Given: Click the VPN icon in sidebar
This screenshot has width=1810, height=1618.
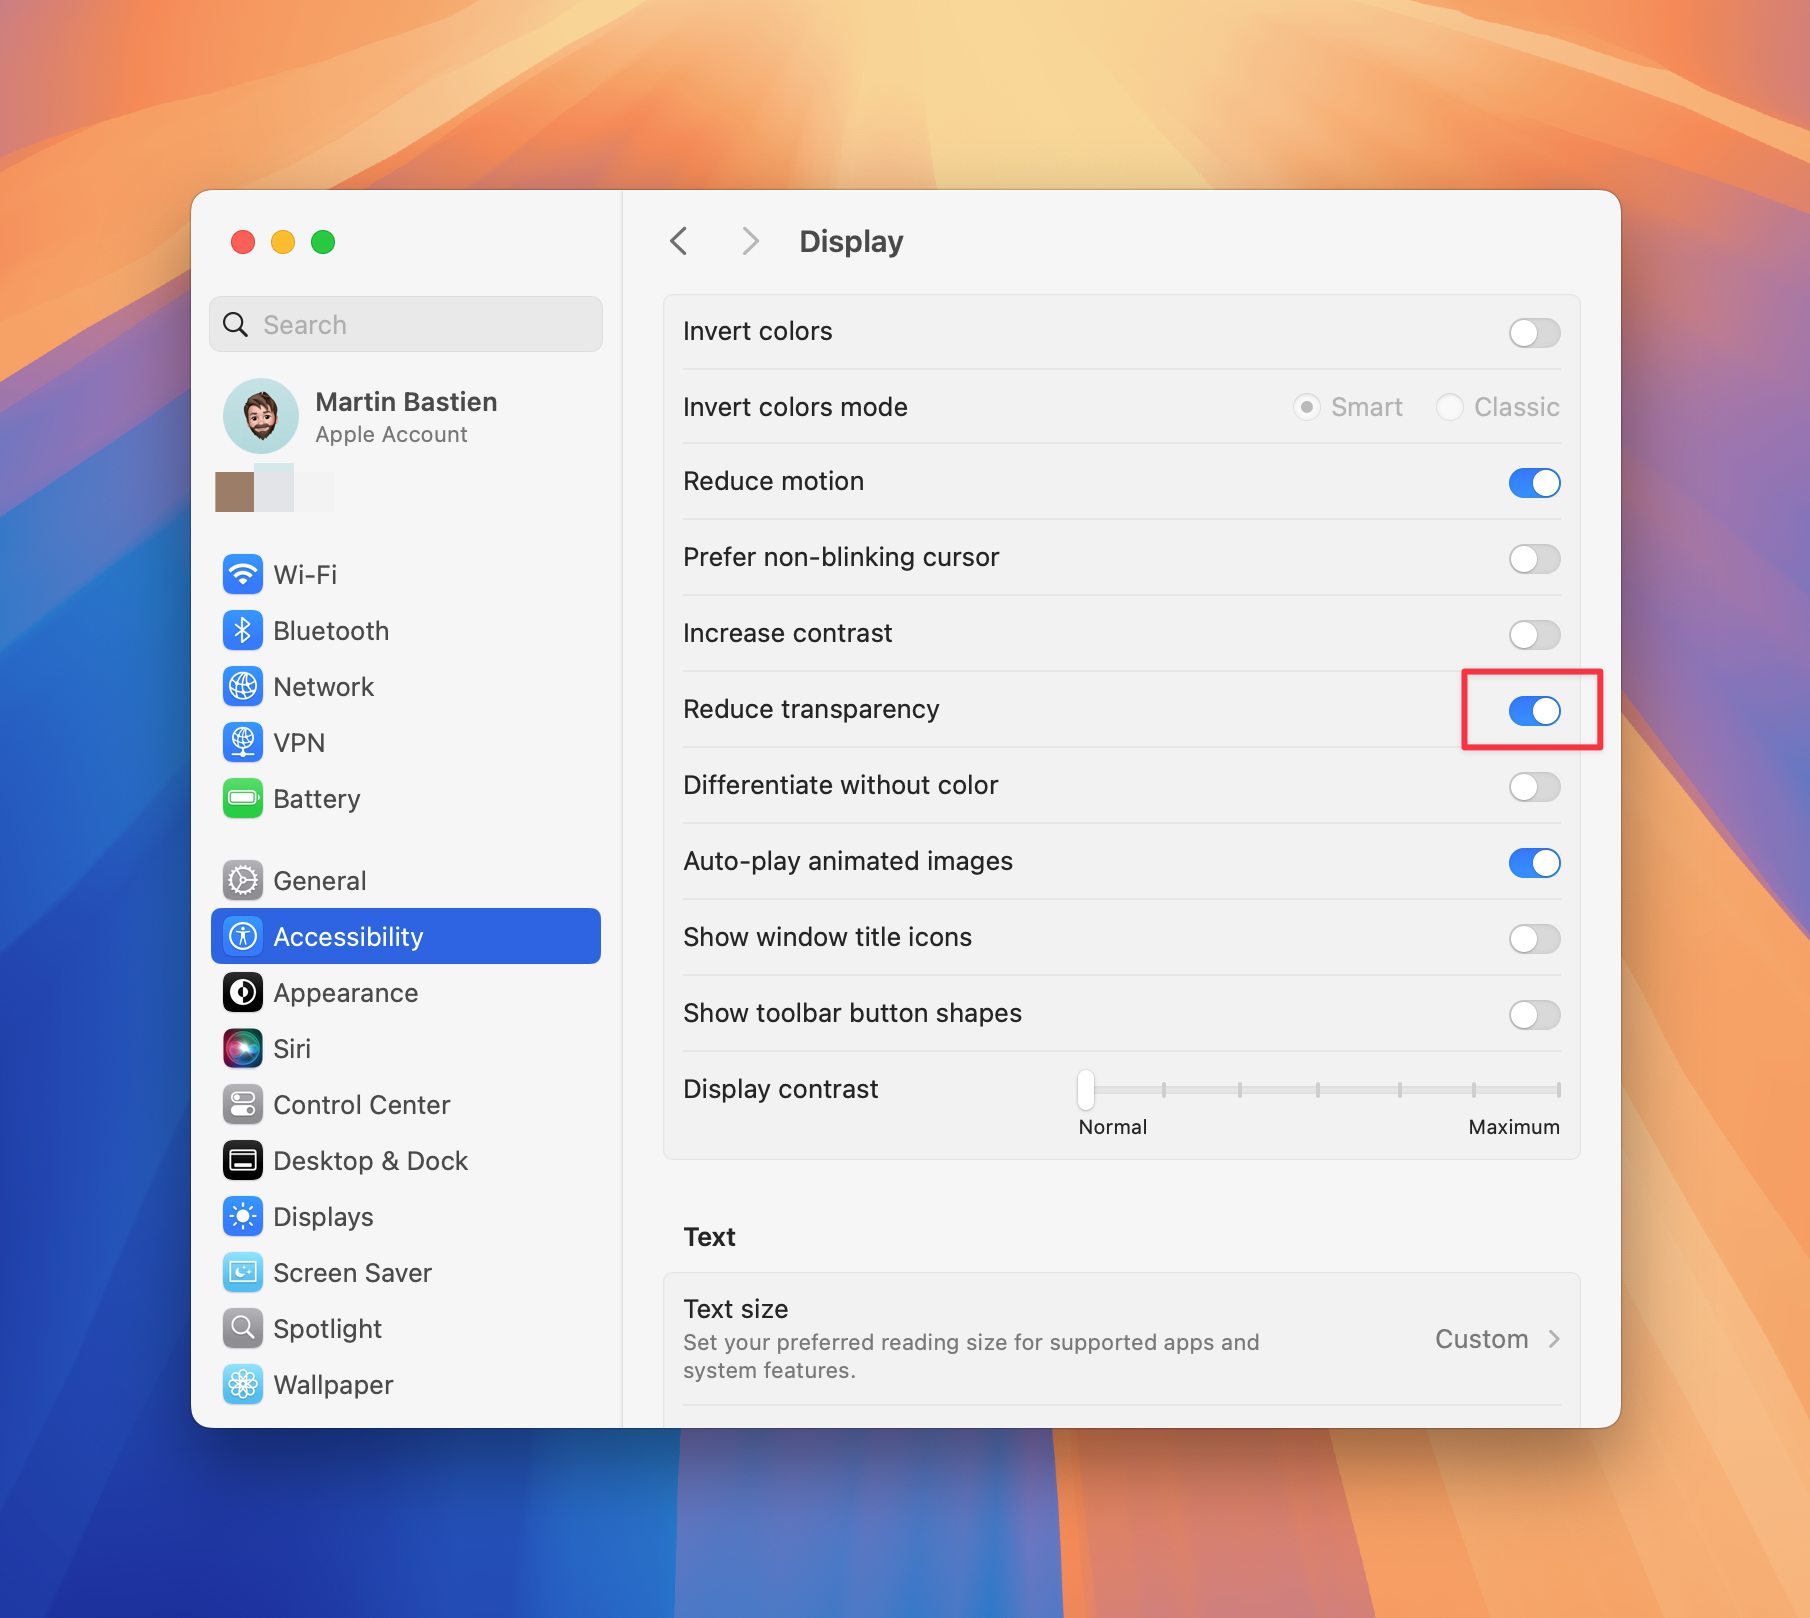Looking at the screenshot, I should tap(243, 742).
